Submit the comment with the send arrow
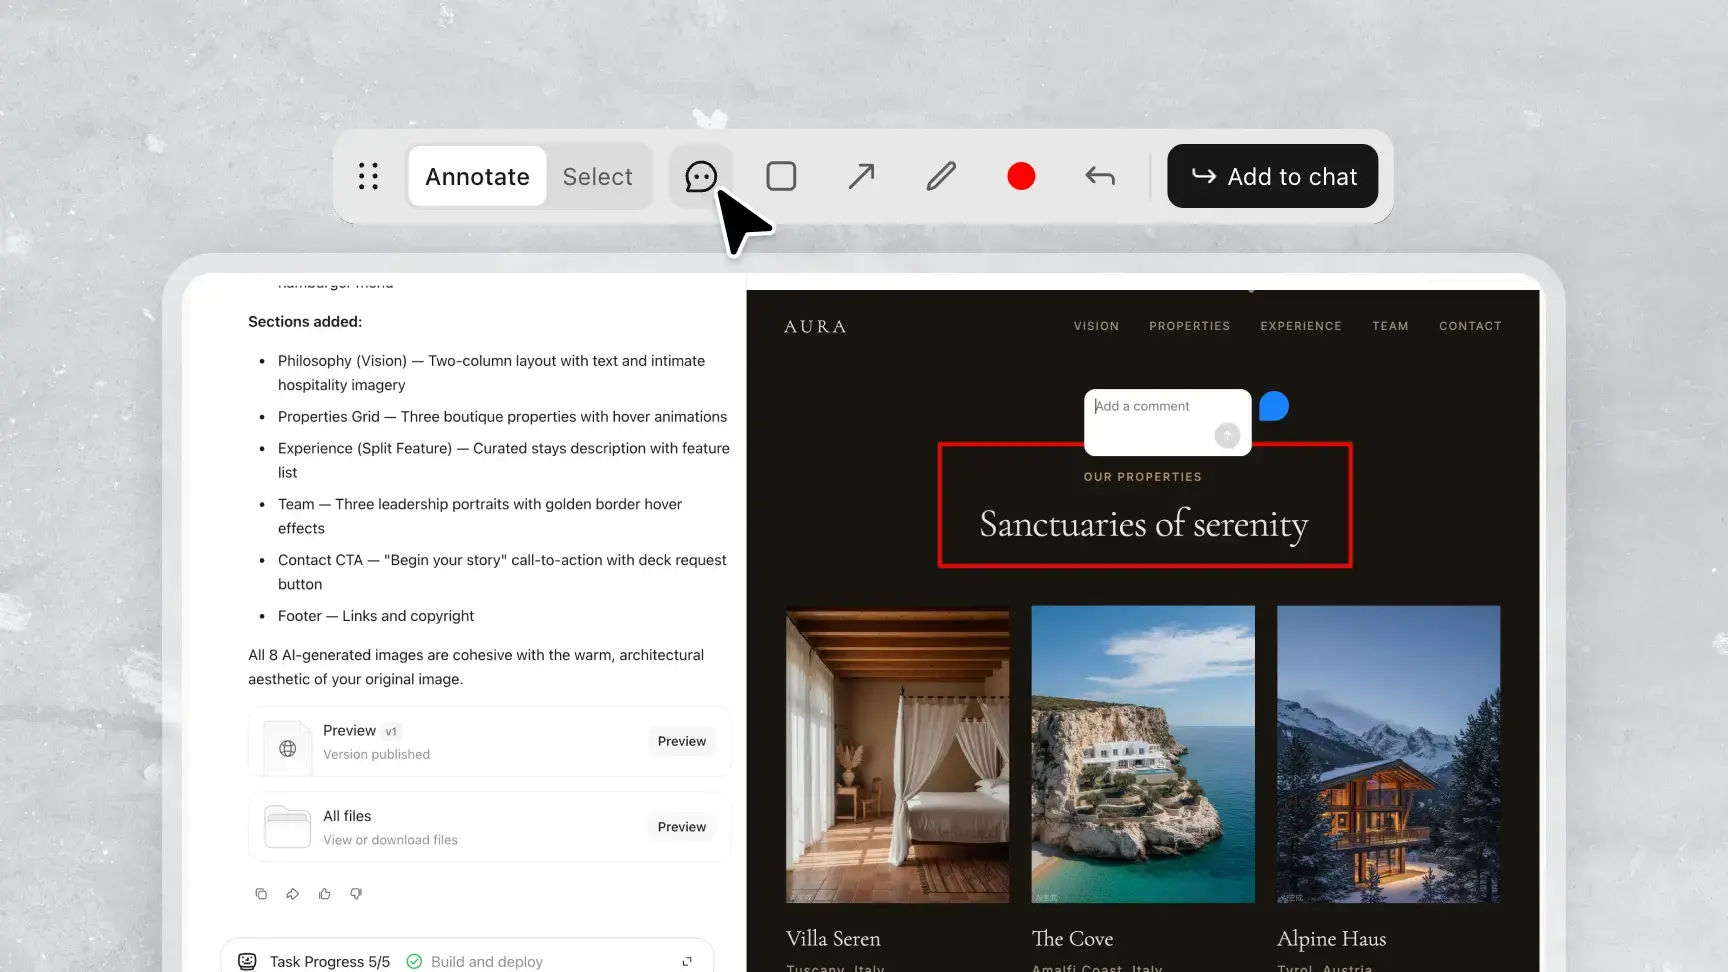The image size is (1728, 972). (1227, 435)
